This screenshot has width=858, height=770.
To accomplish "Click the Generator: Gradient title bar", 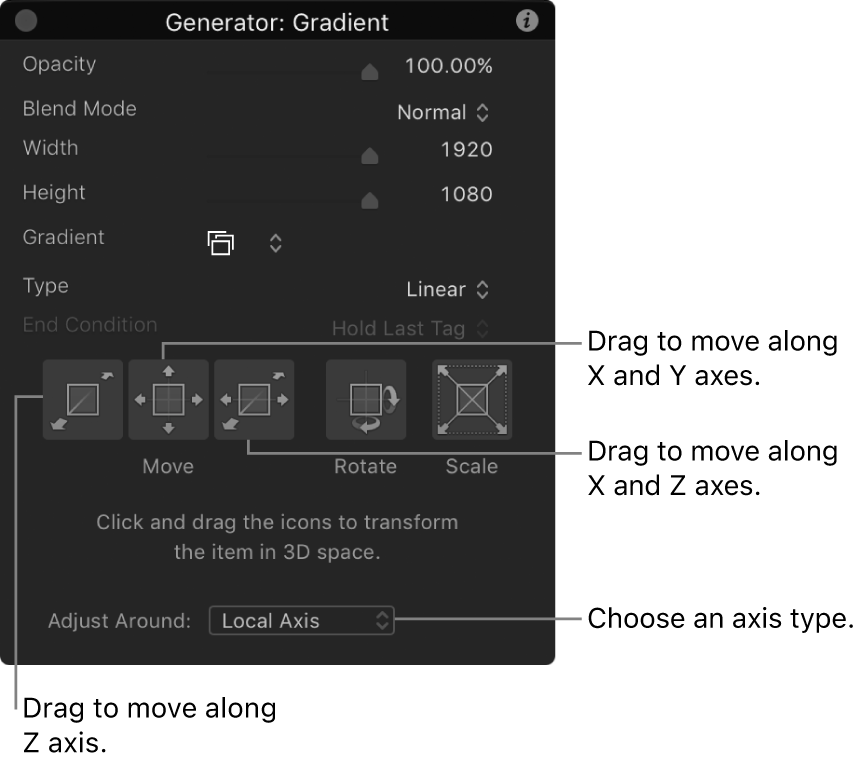I will click(x=277, y=21).
